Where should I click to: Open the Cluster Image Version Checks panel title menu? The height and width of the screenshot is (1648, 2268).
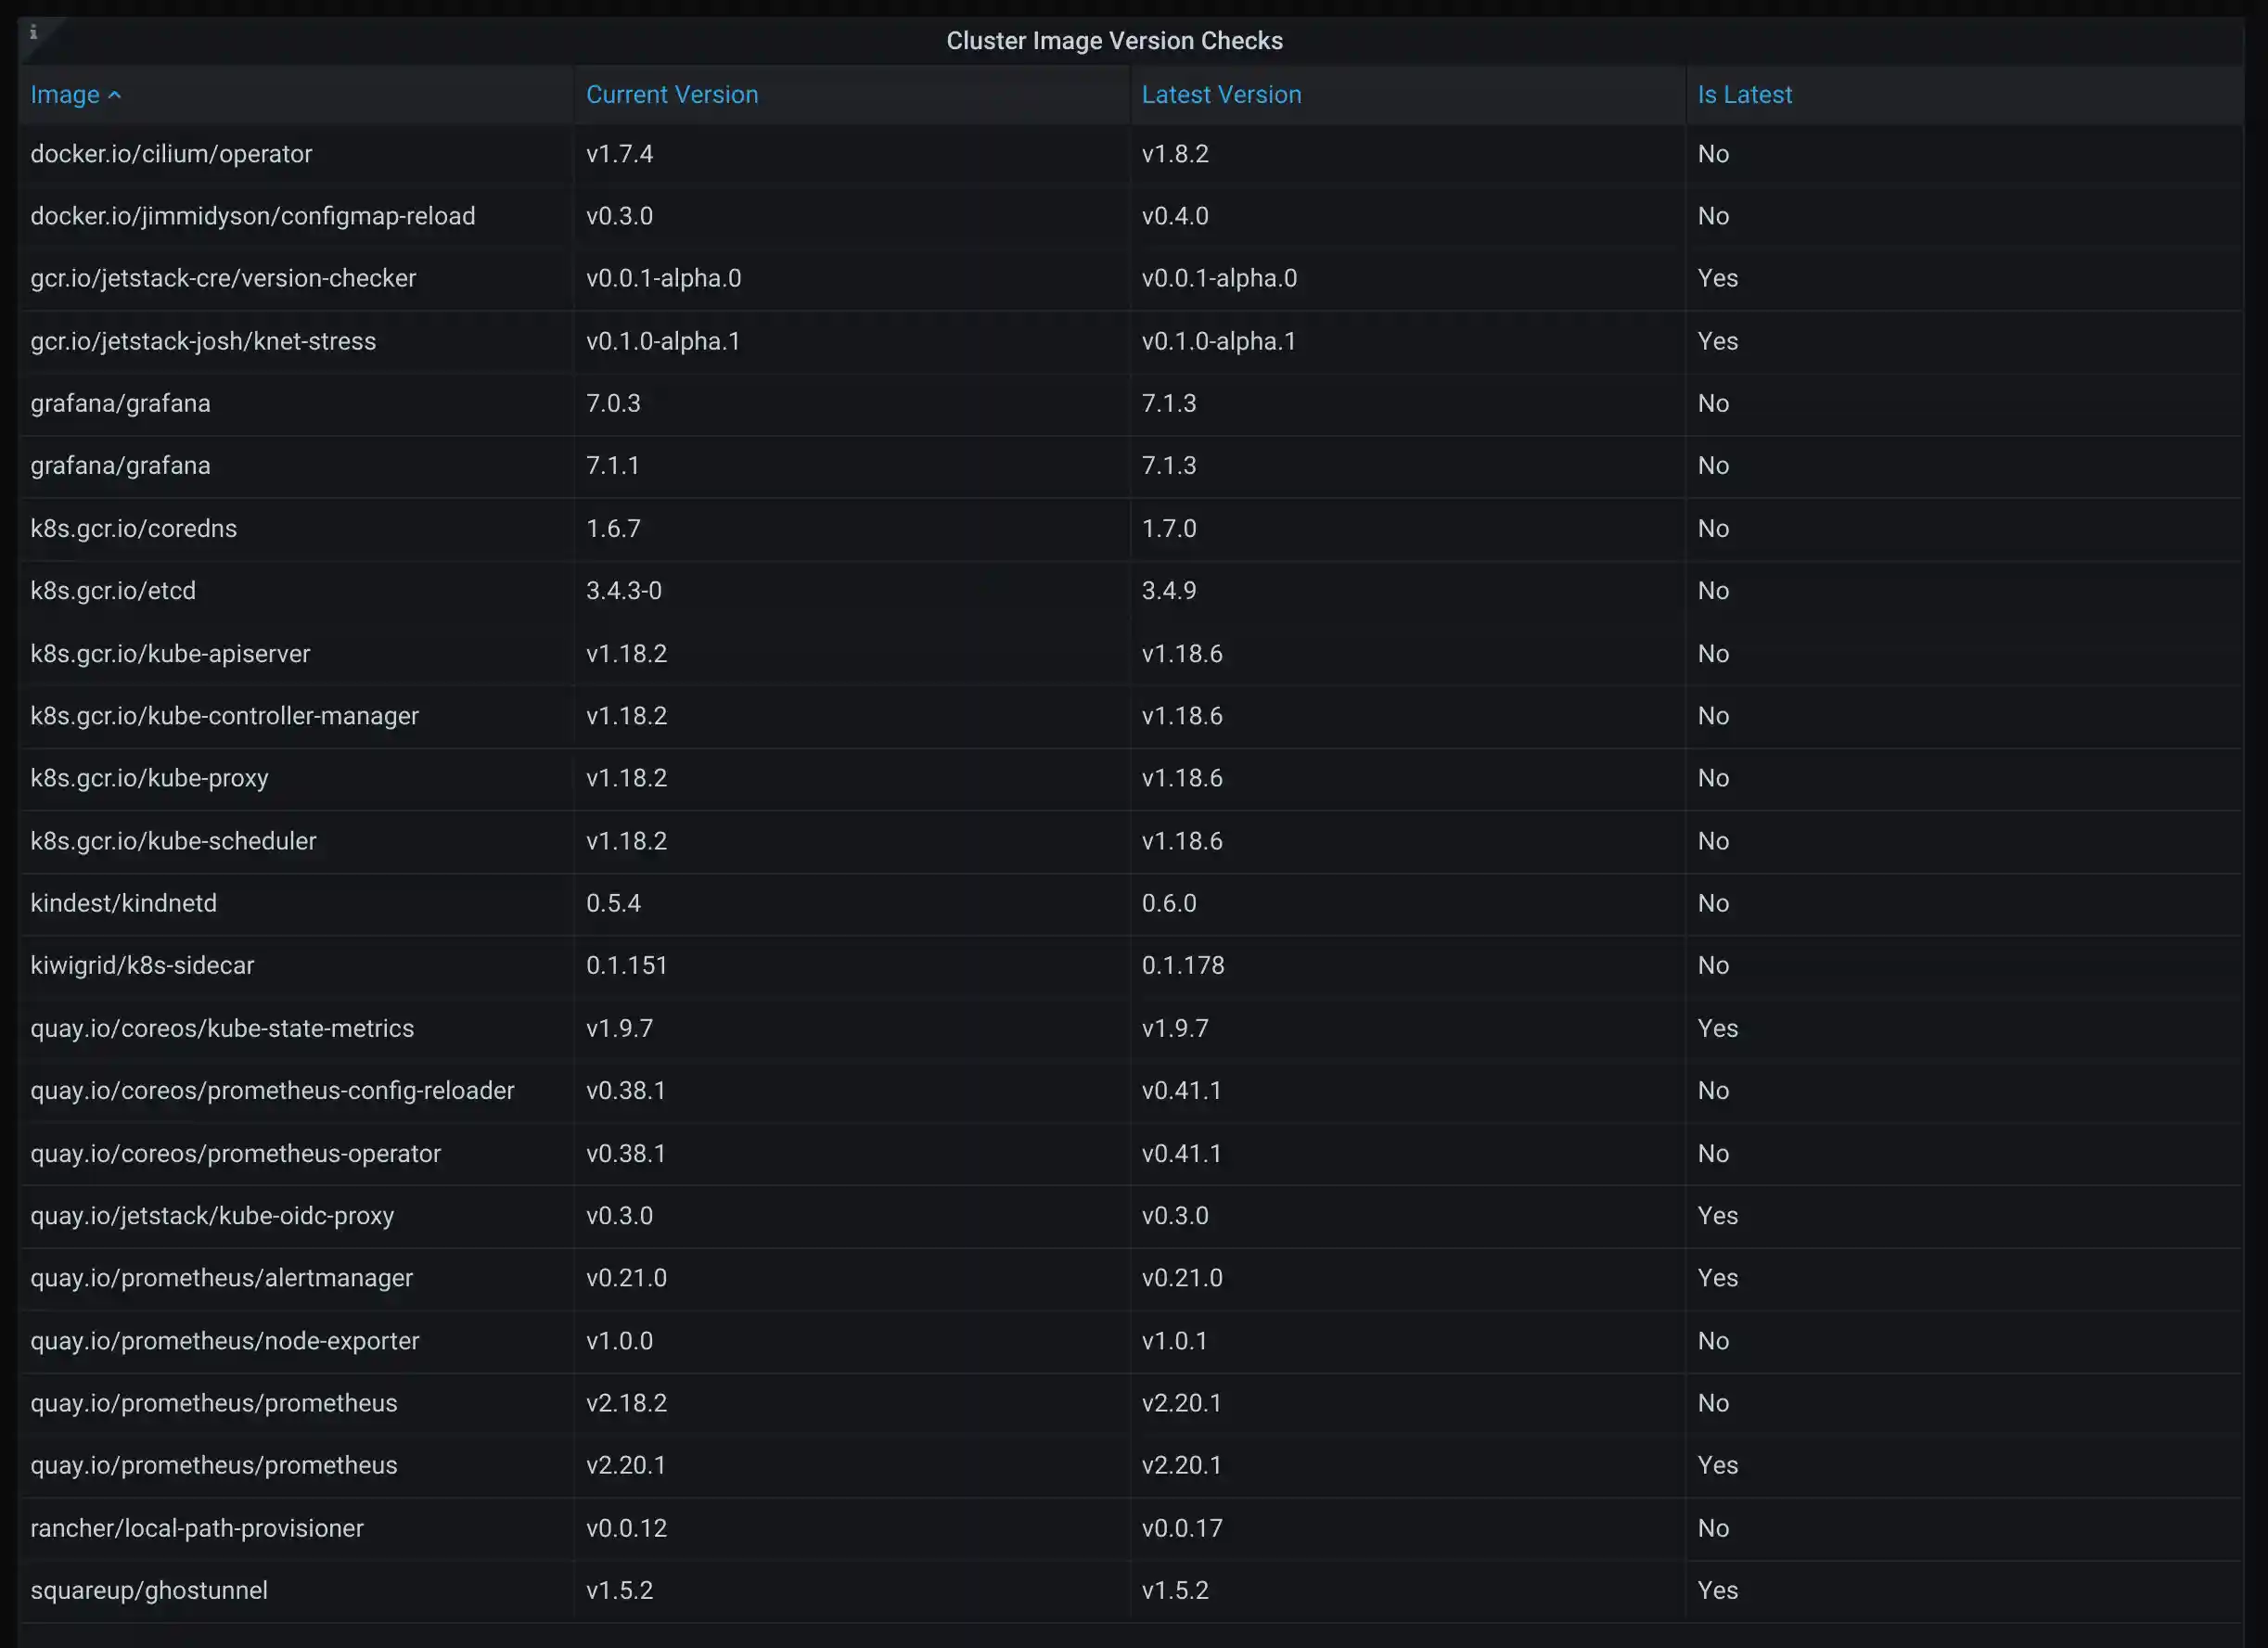click(x=1114, y=41)
